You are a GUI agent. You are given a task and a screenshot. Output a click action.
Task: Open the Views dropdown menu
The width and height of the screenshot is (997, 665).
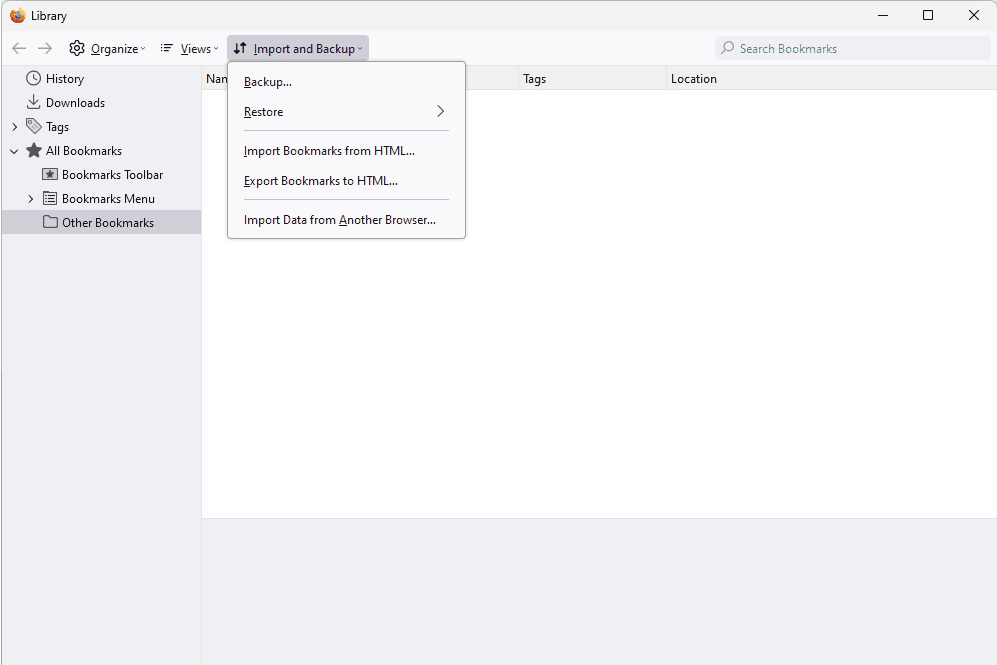tap(189, 48)
